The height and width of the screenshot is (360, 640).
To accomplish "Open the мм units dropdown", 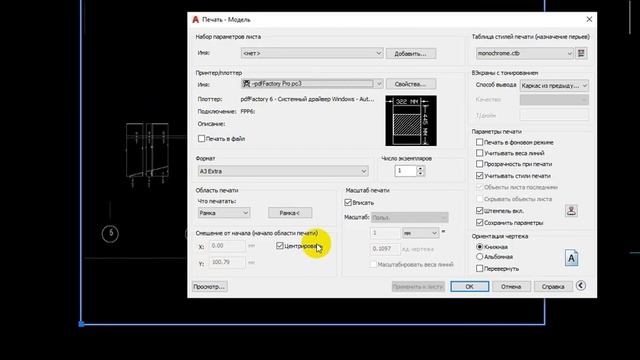I will point(420,233).
